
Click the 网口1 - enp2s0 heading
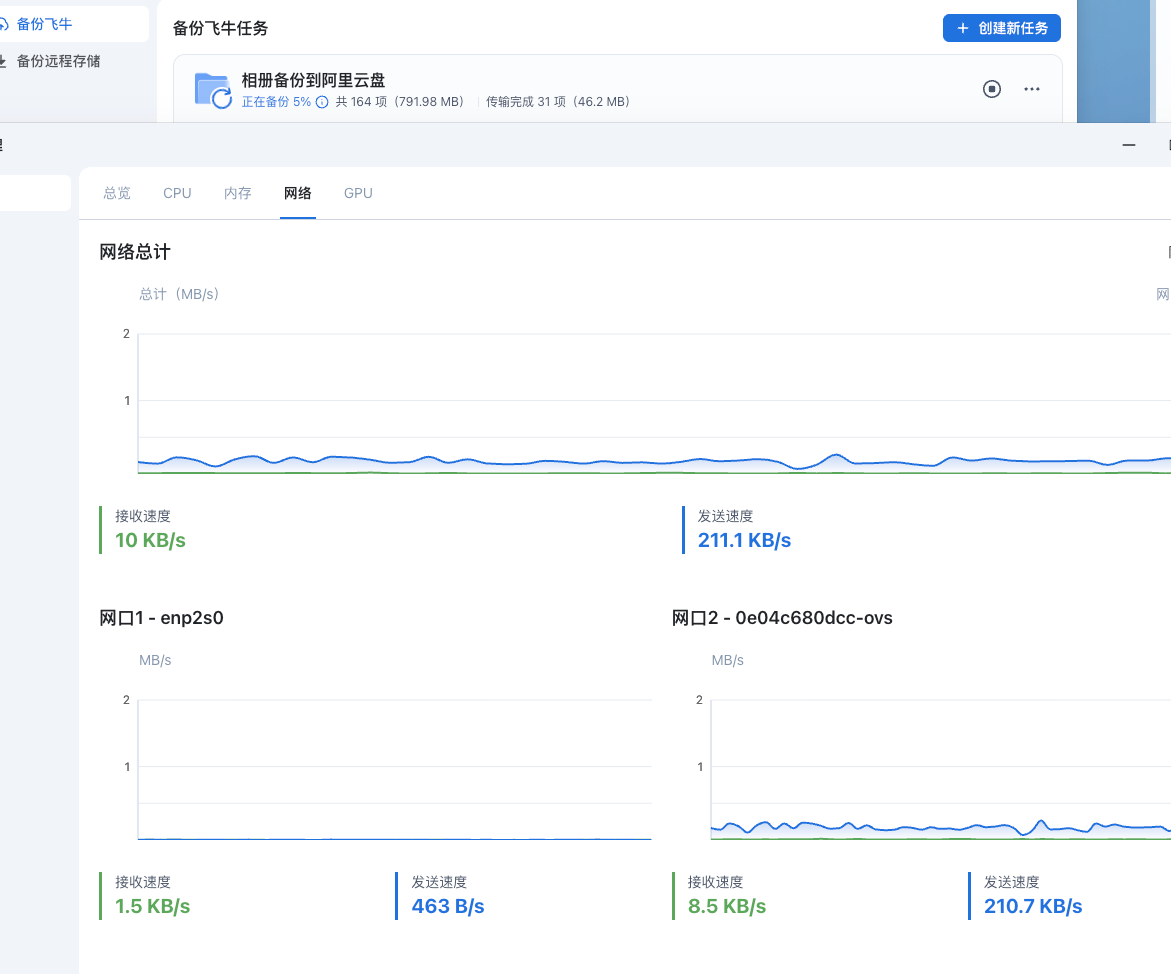pyautogui.click(x=161, y=618)
